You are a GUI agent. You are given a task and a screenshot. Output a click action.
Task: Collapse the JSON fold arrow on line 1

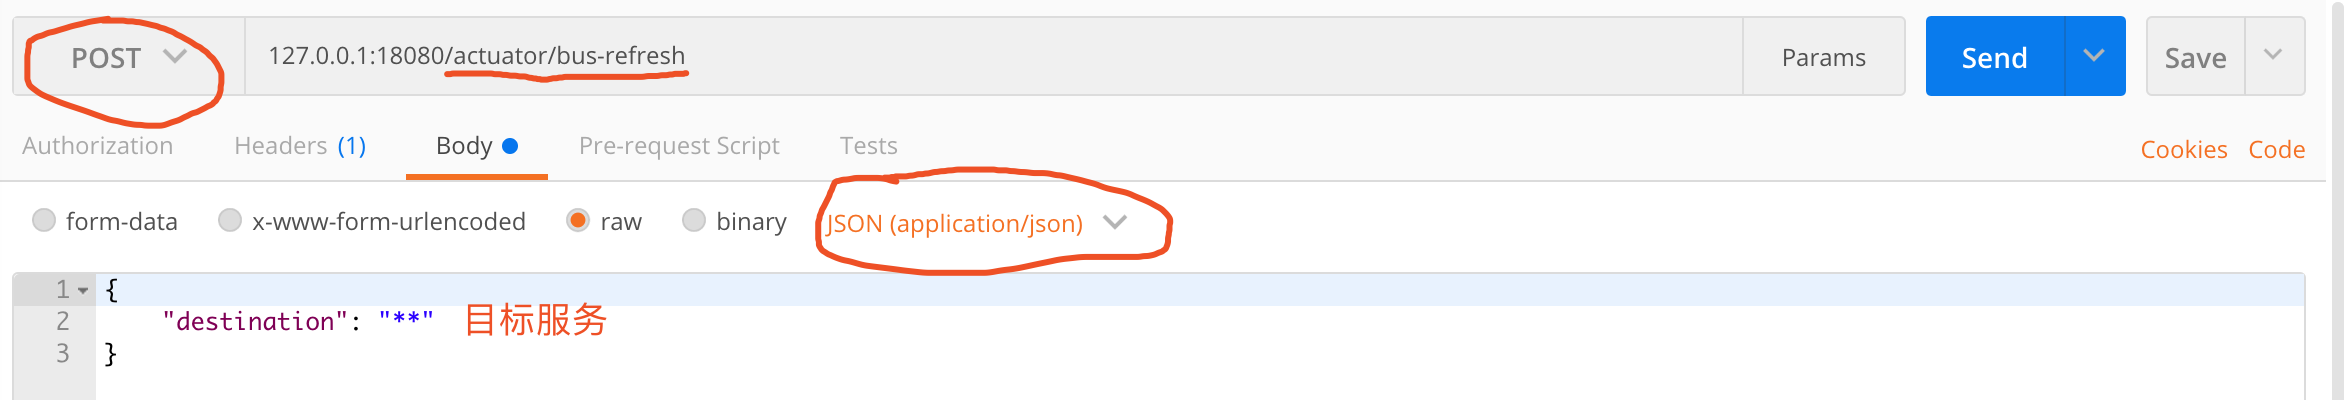point(83,291)
